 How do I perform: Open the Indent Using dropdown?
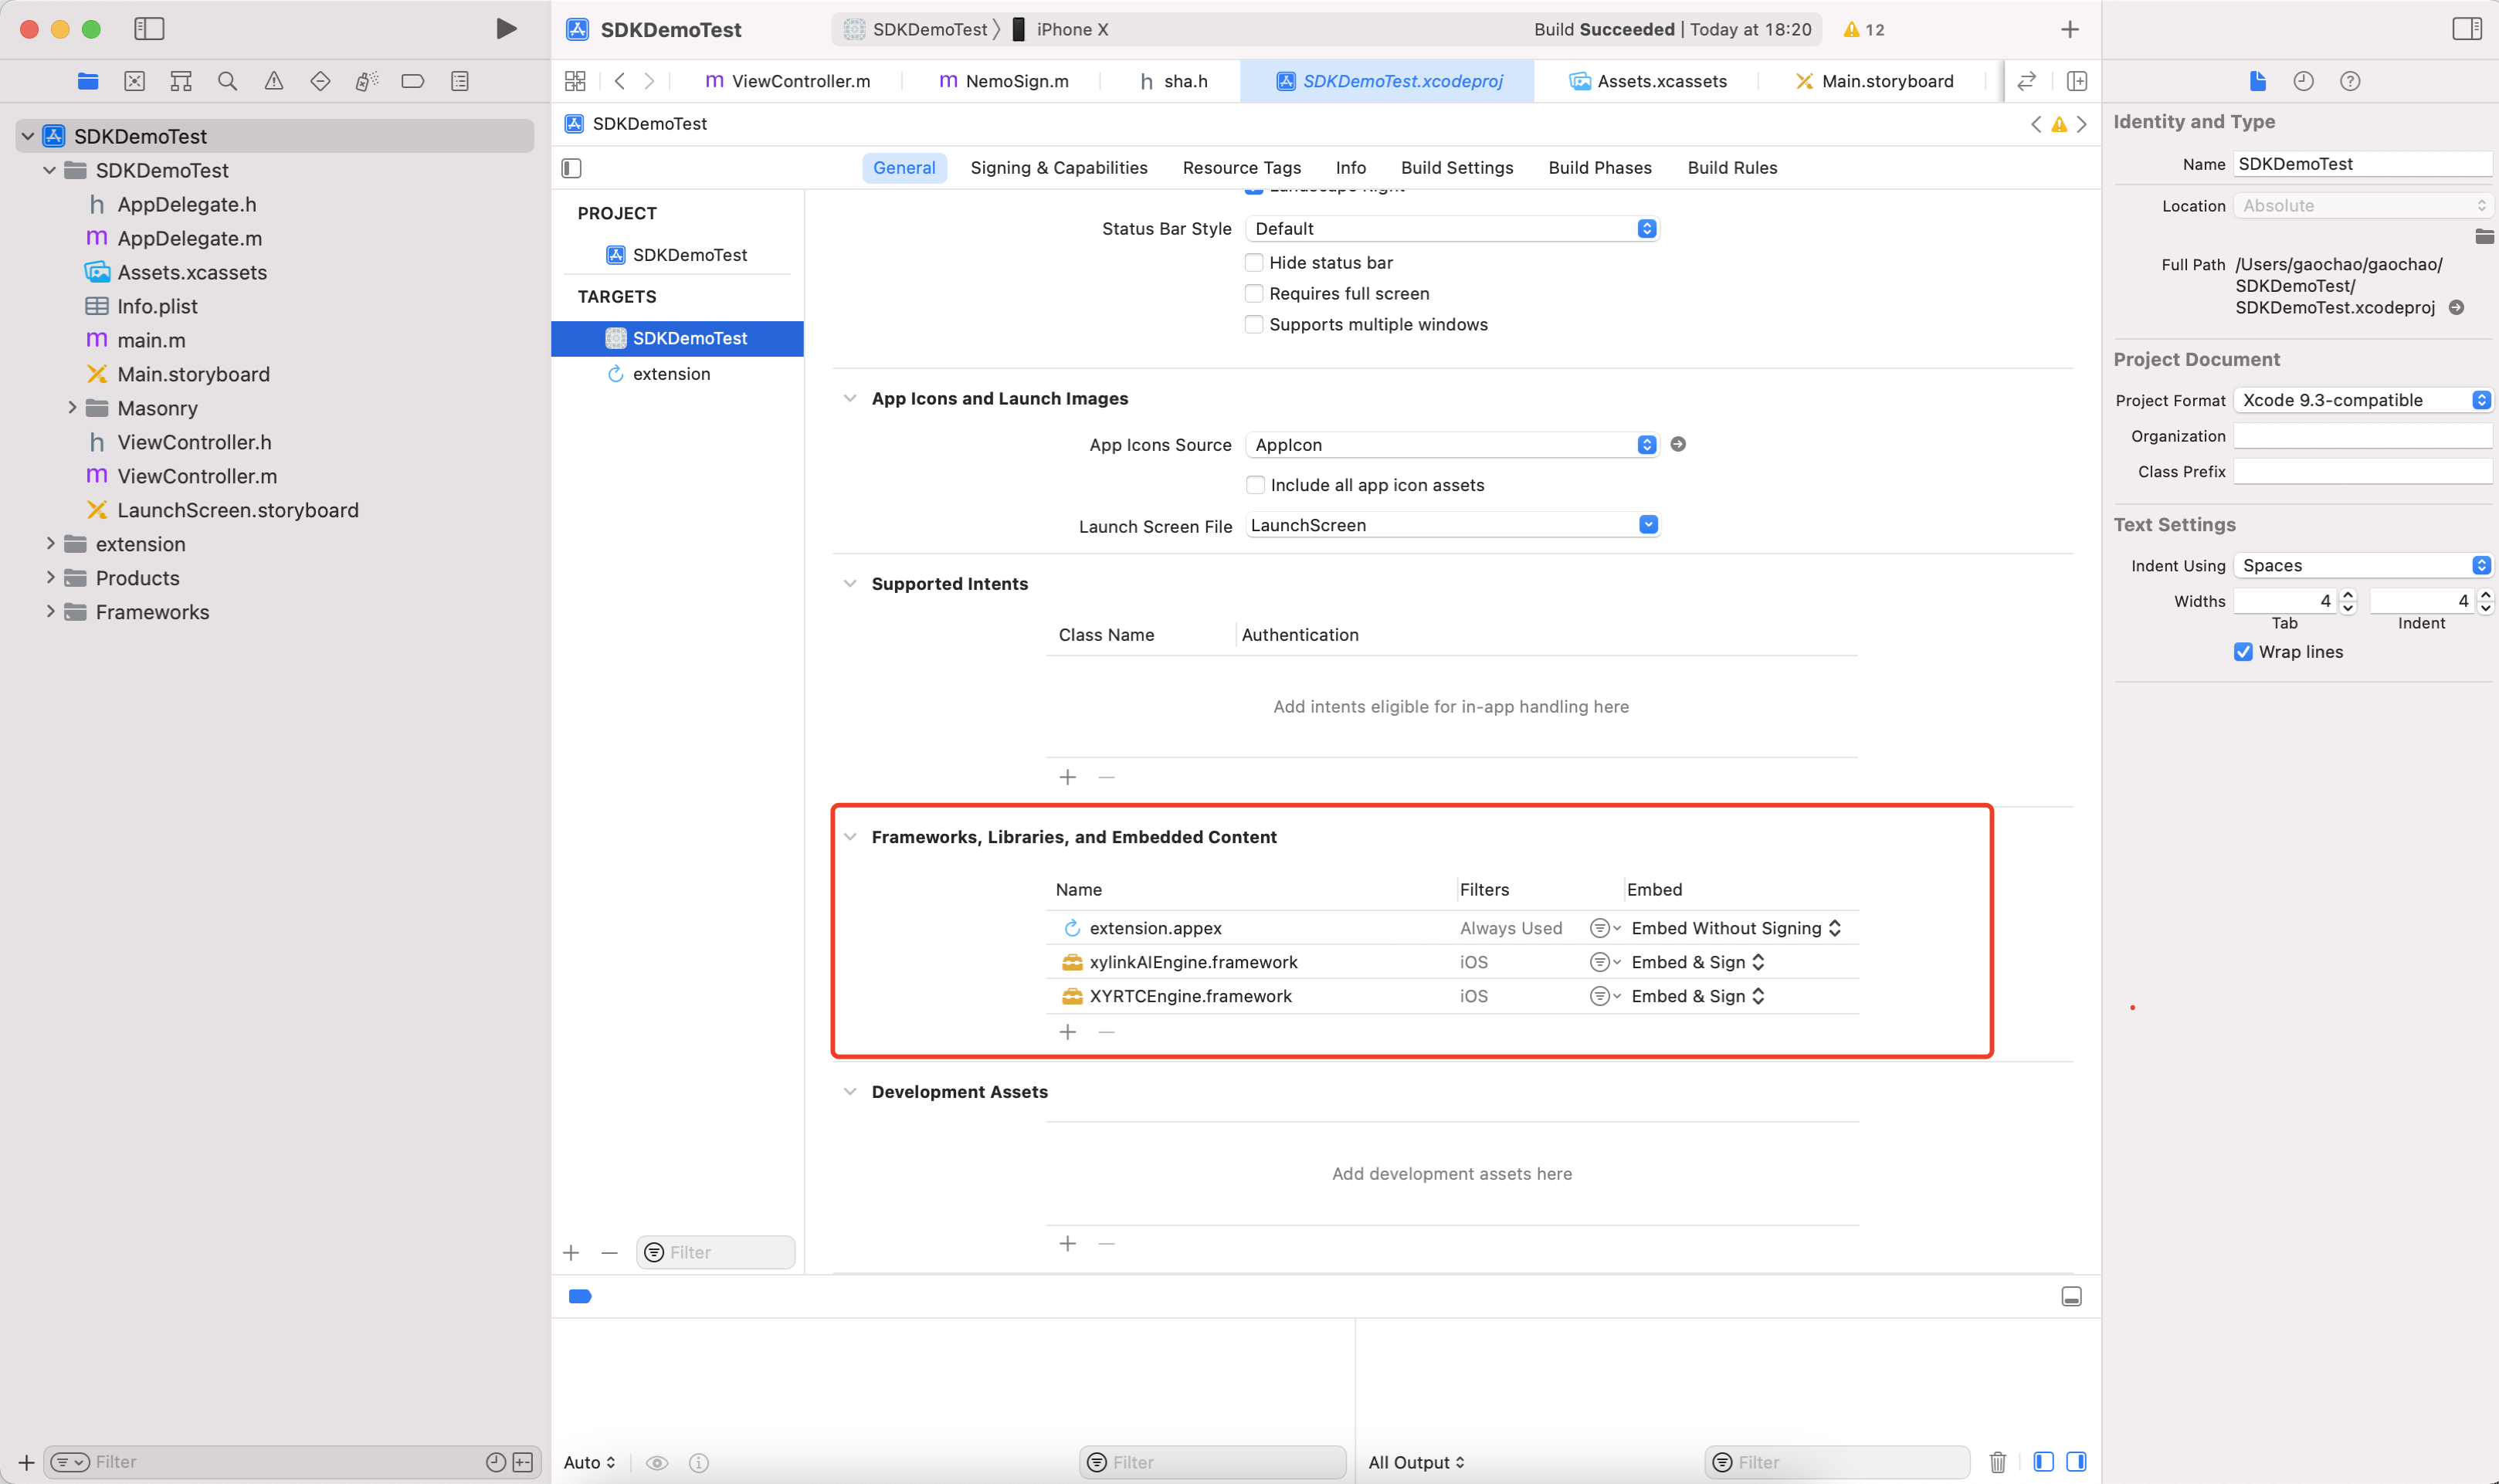pos(2362,565)
